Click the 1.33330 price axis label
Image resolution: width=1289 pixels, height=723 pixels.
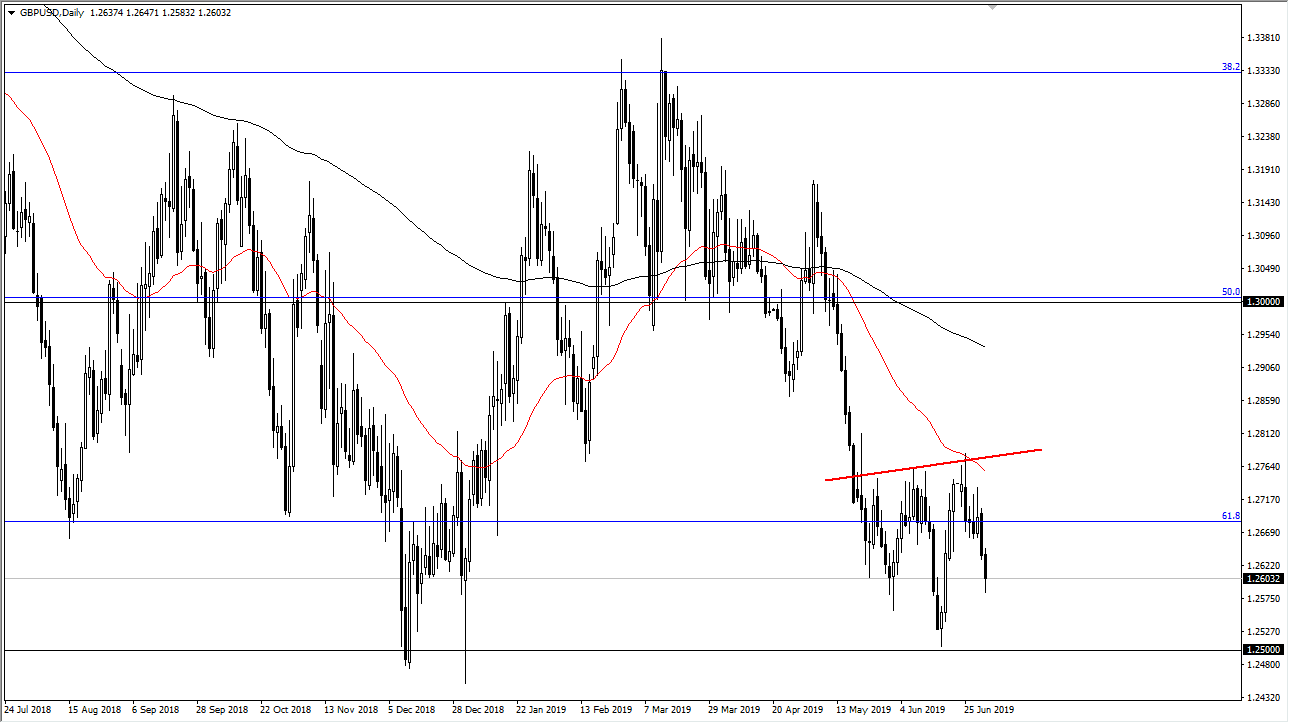coord(1264,71)
